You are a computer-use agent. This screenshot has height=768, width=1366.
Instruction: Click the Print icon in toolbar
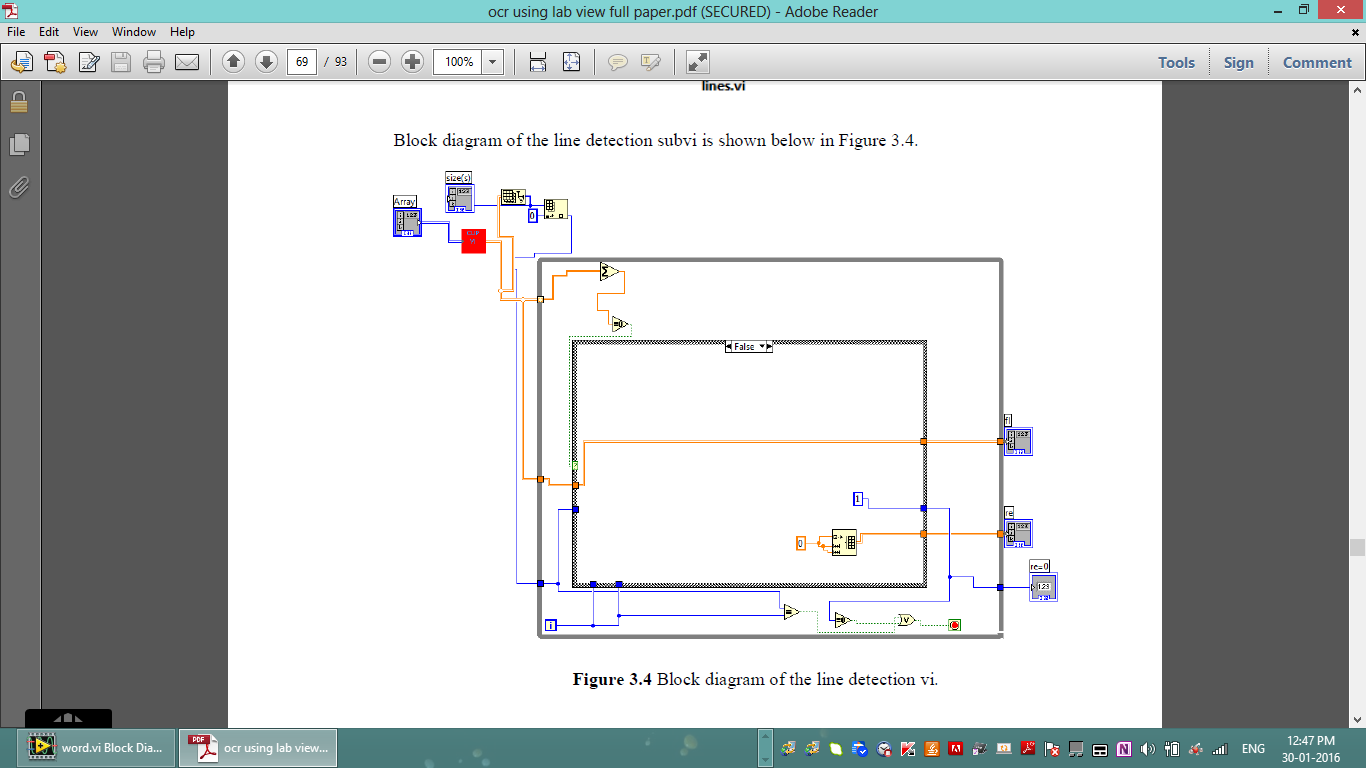tap(154, 62)
